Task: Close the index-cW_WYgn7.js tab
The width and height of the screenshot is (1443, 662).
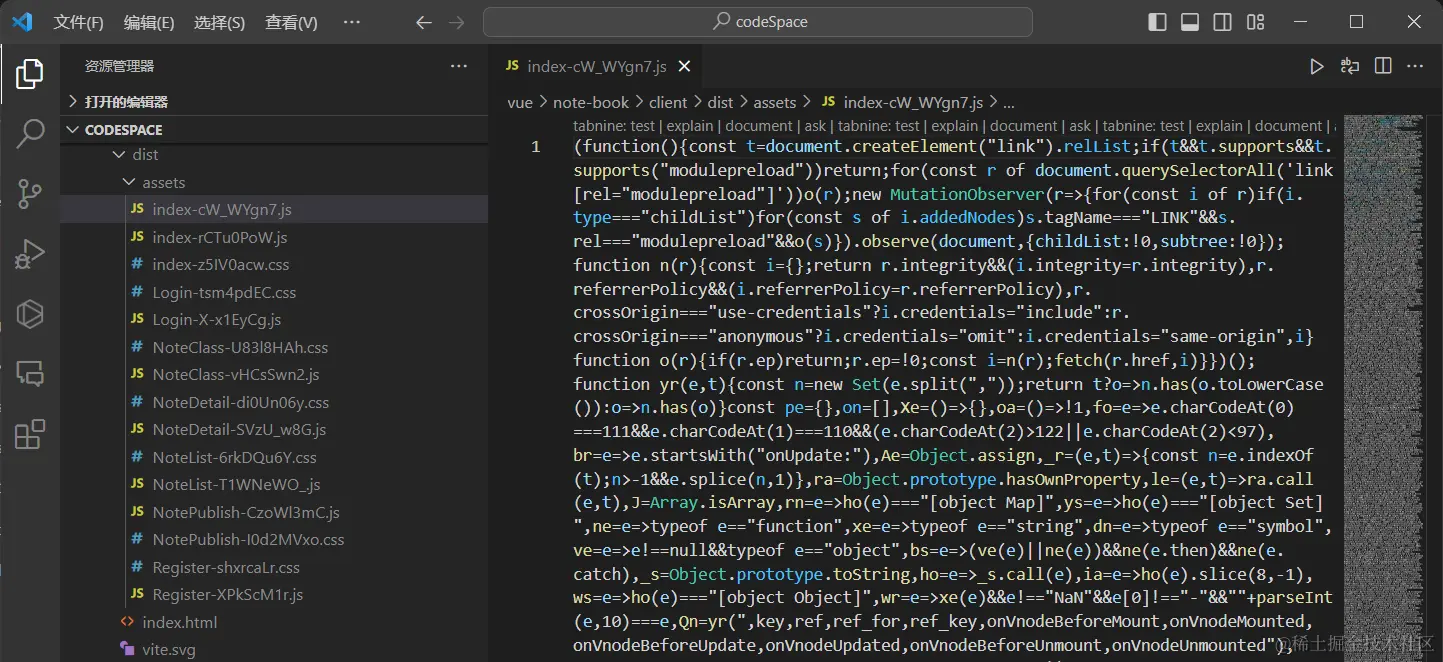Action: [685, 67]
